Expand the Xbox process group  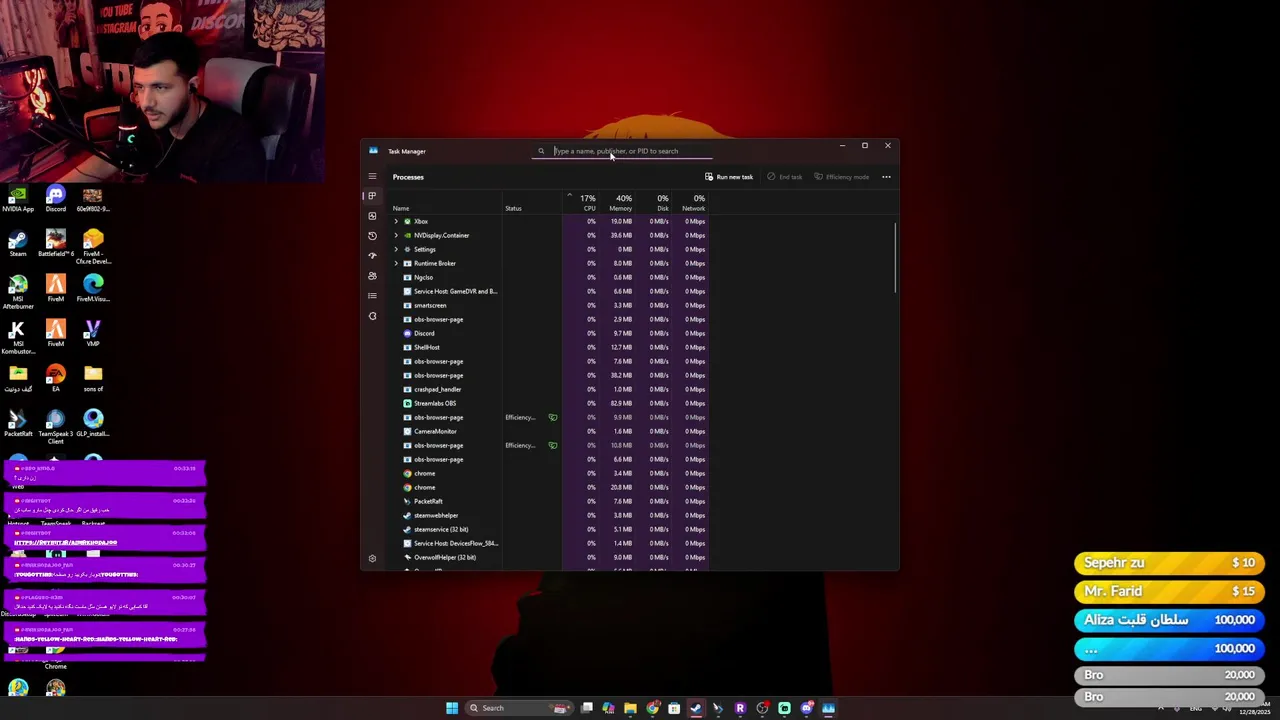[x=396, y=221]
